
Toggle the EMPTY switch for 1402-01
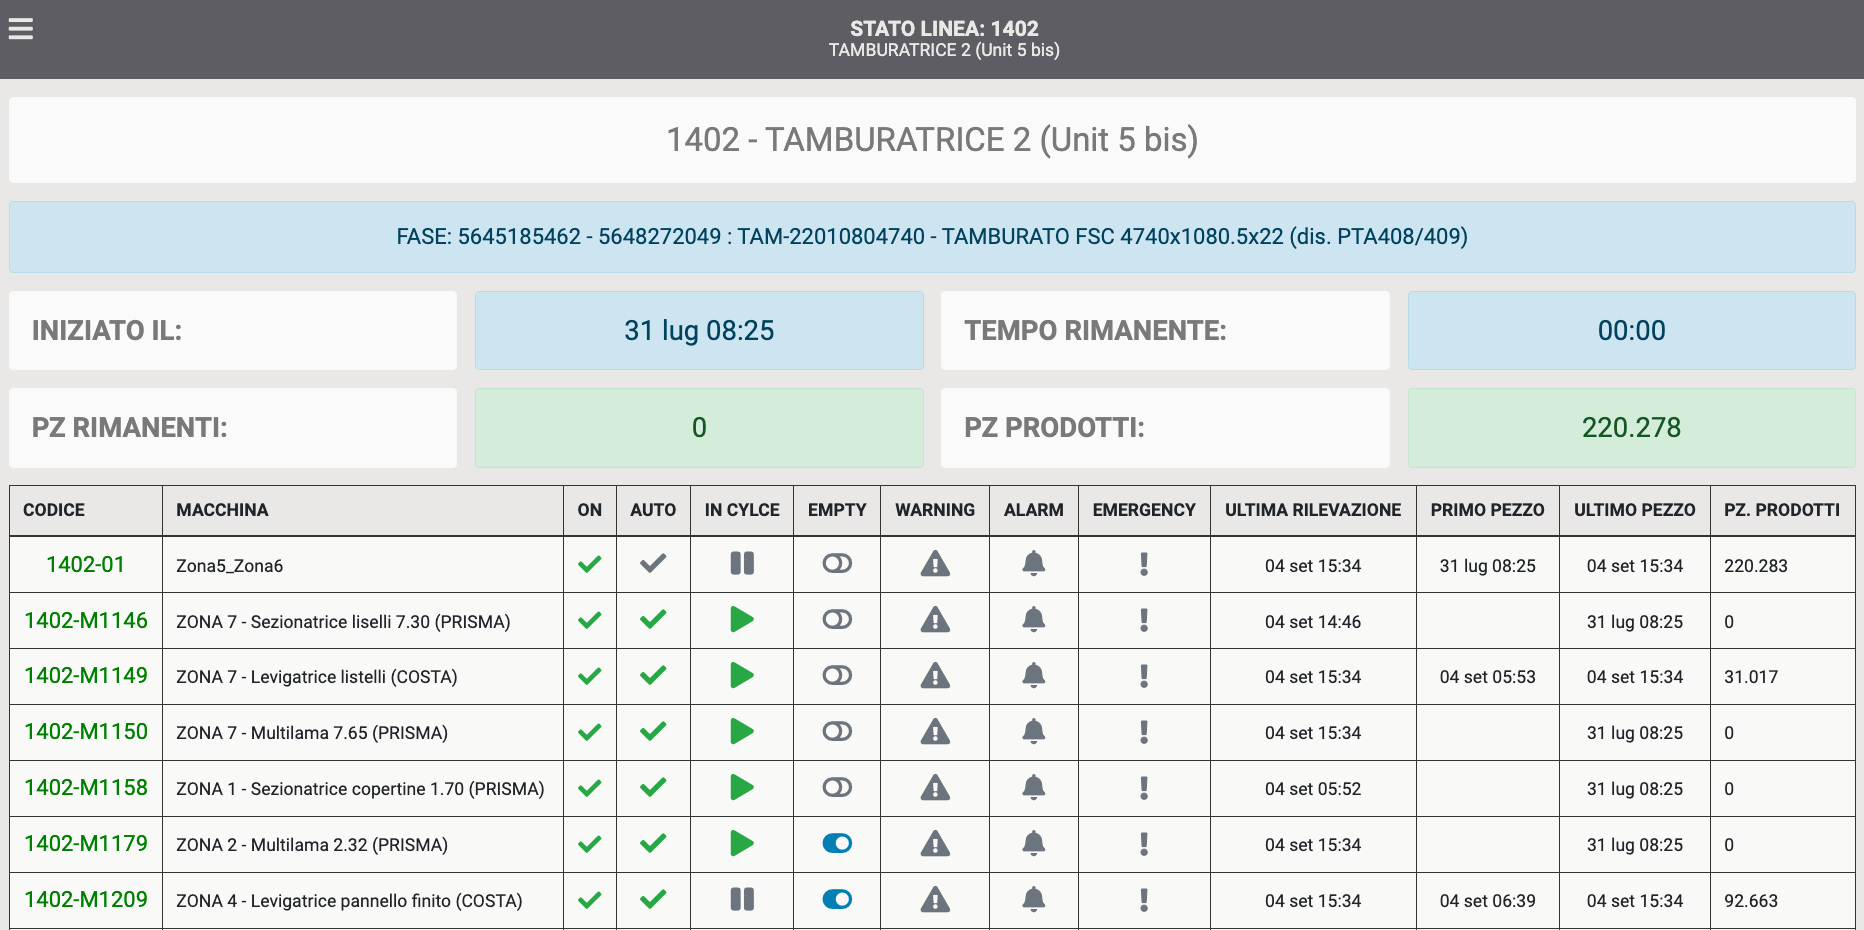point(837,564)
